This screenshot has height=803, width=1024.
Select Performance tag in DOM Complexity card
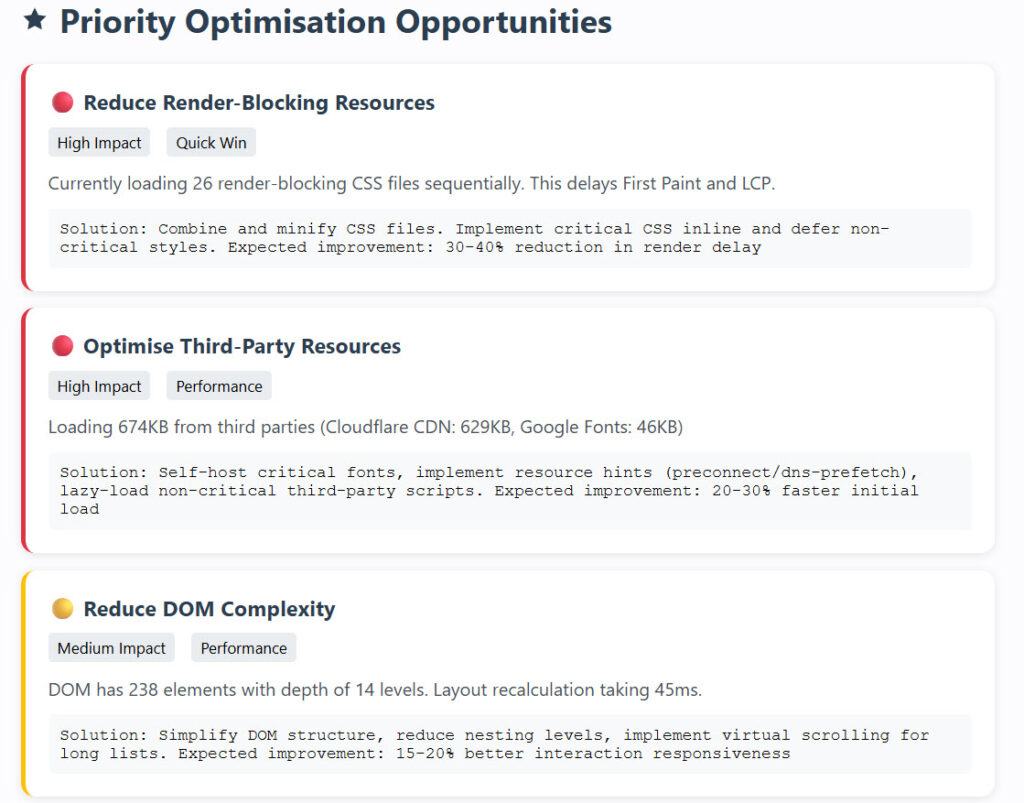(x=243, y=648)
